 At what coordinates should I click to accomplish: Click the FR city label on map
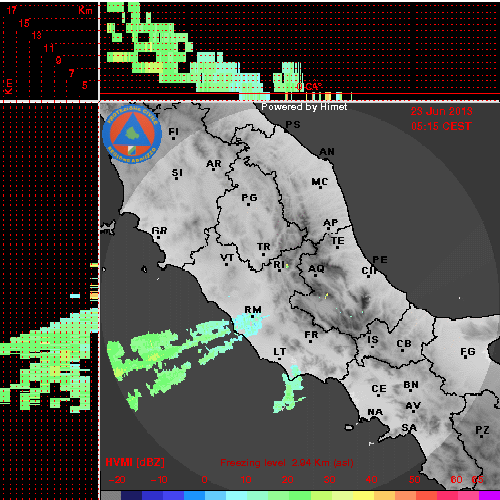click(311, 334)
